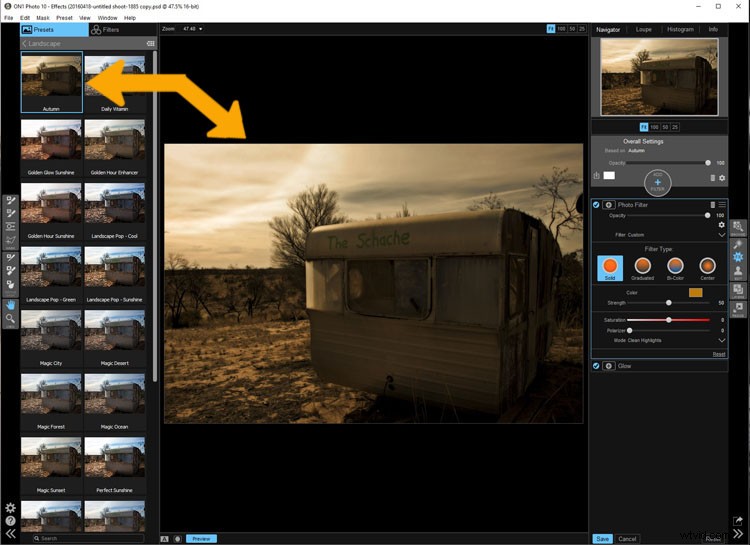Open Overall Settings gear icon
Screen dimensions: 750x545
pos(722,178)
